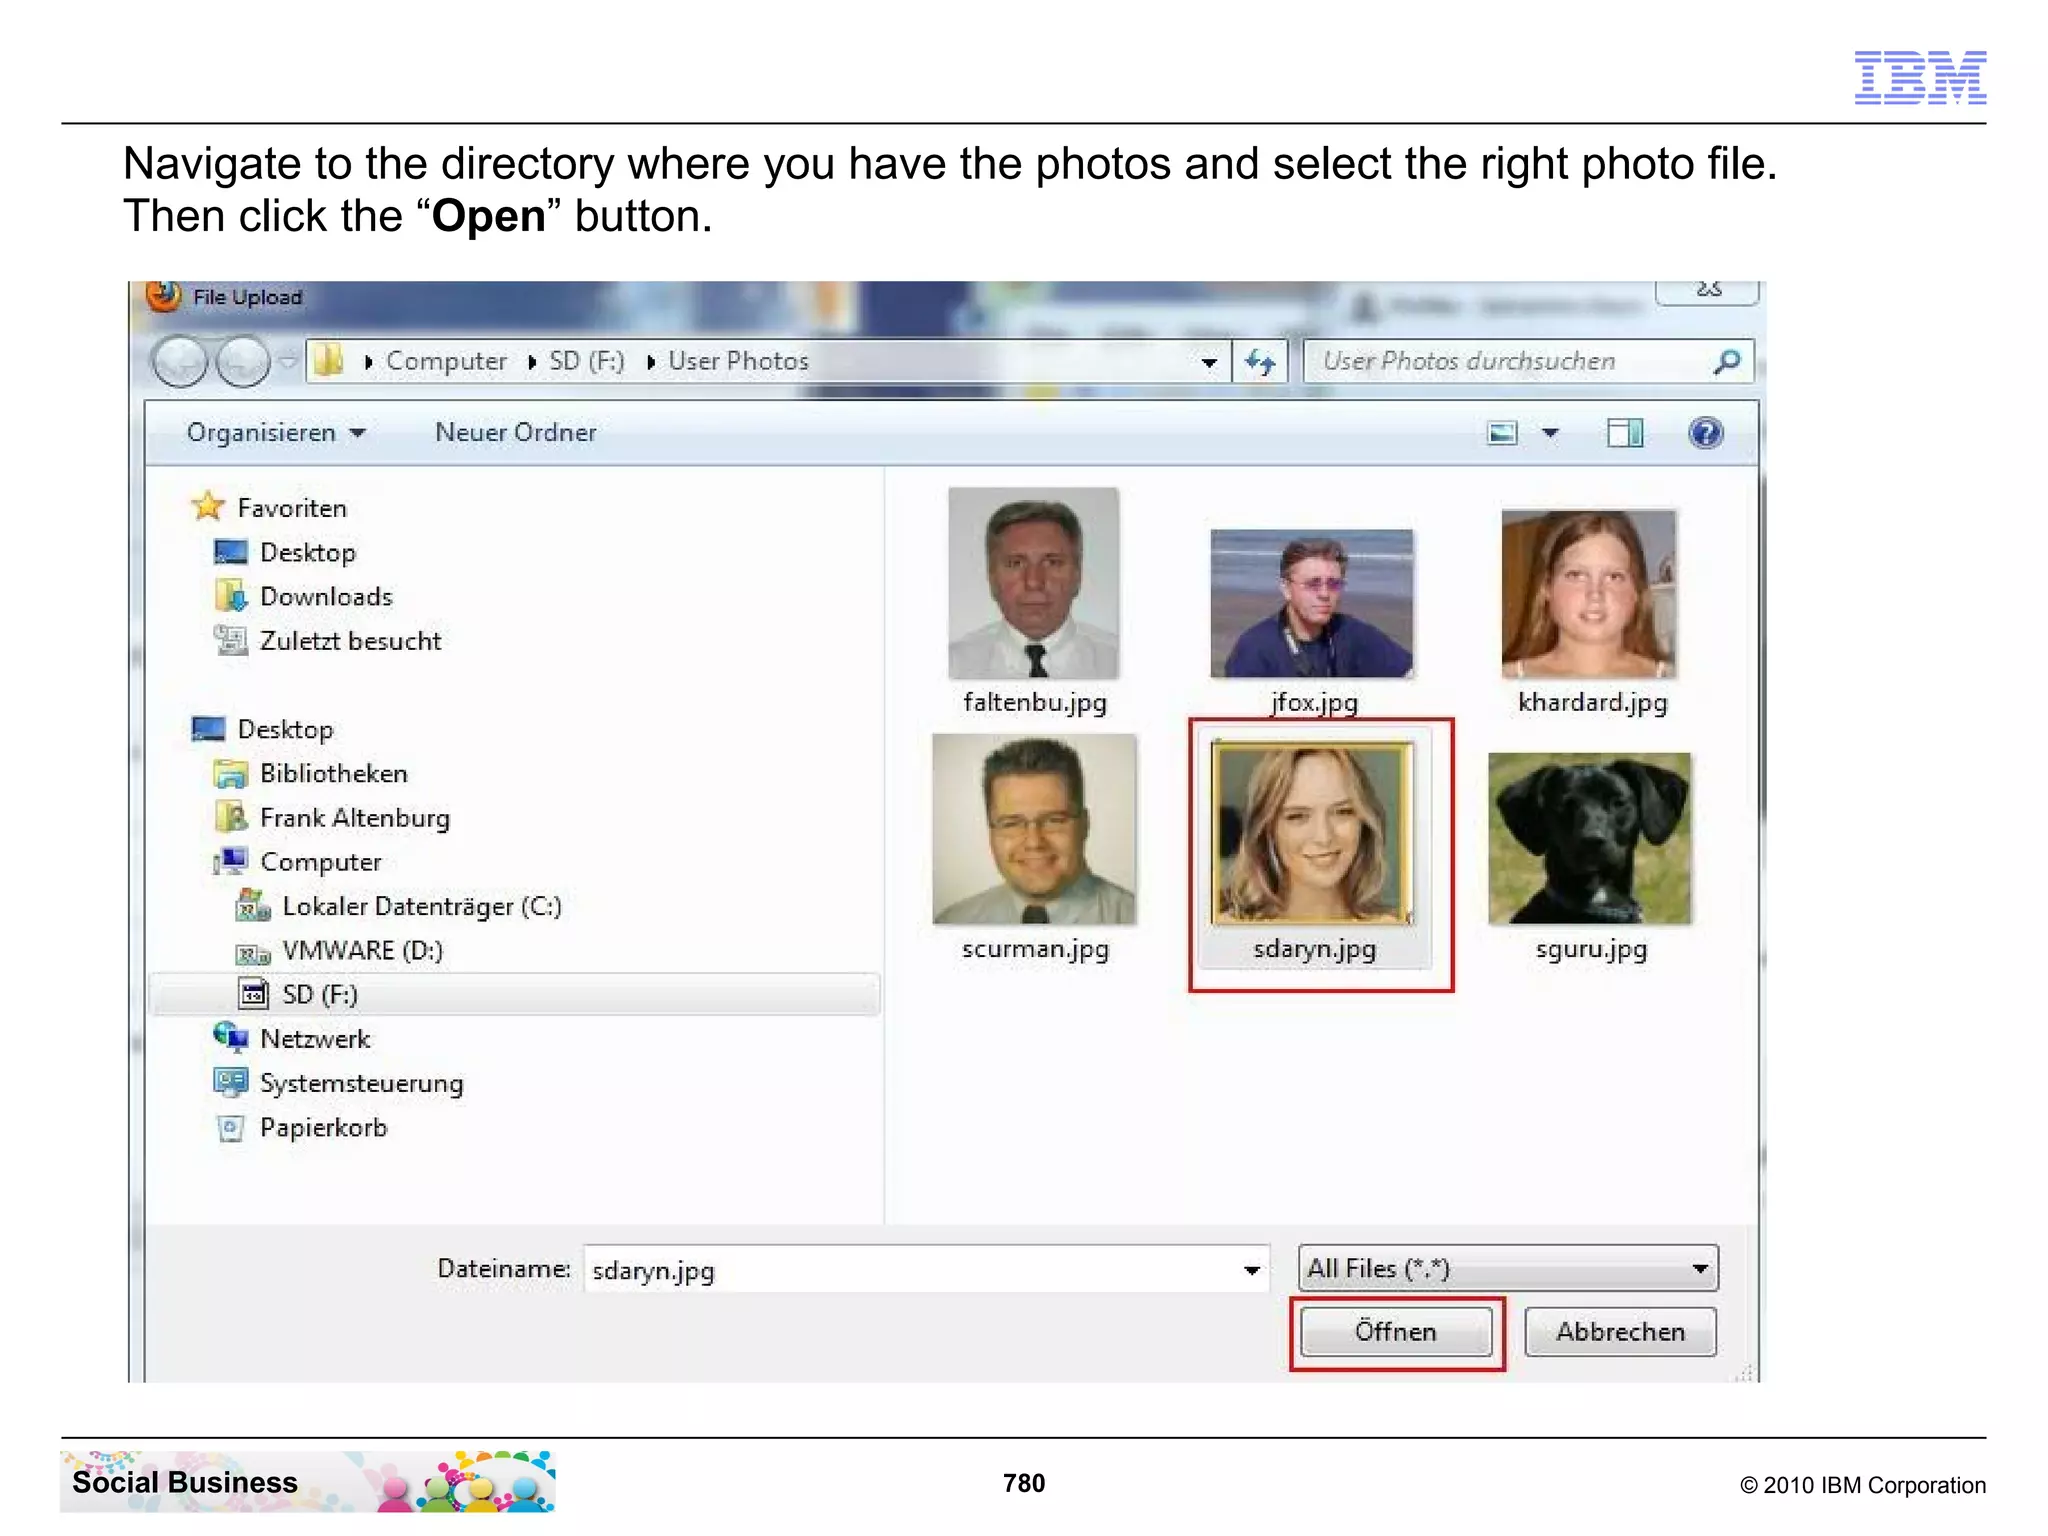
Task: Click the Forward navigation arrow button
Action: (x=243, y=360)
